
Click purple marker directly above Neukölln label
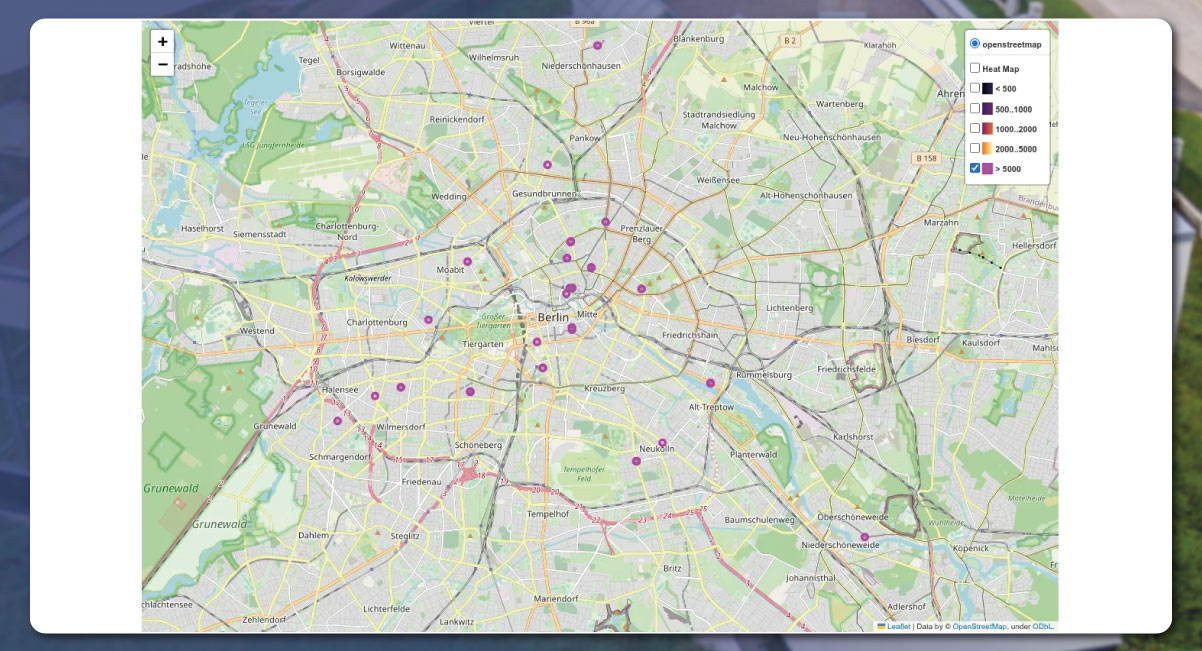(662, 442)
